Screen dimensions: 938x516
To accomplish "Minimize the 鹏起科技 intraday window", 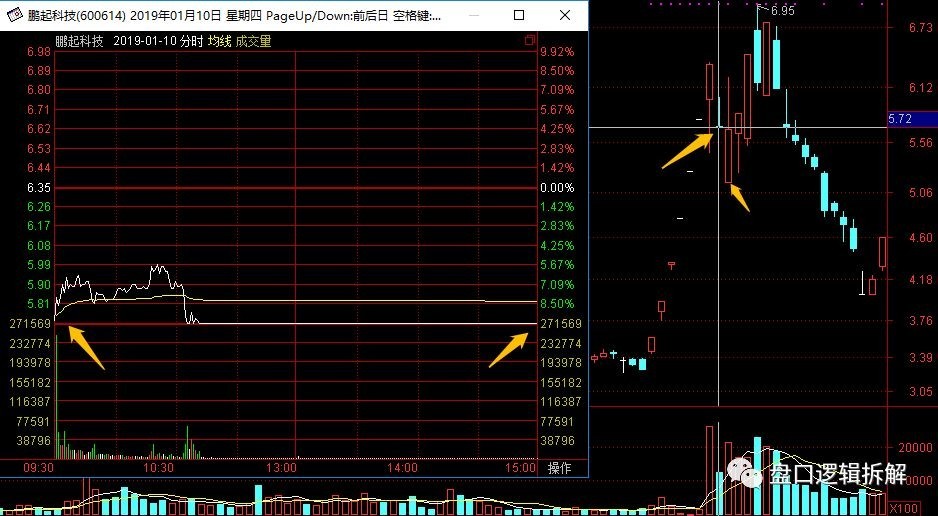I will [472, 16].
